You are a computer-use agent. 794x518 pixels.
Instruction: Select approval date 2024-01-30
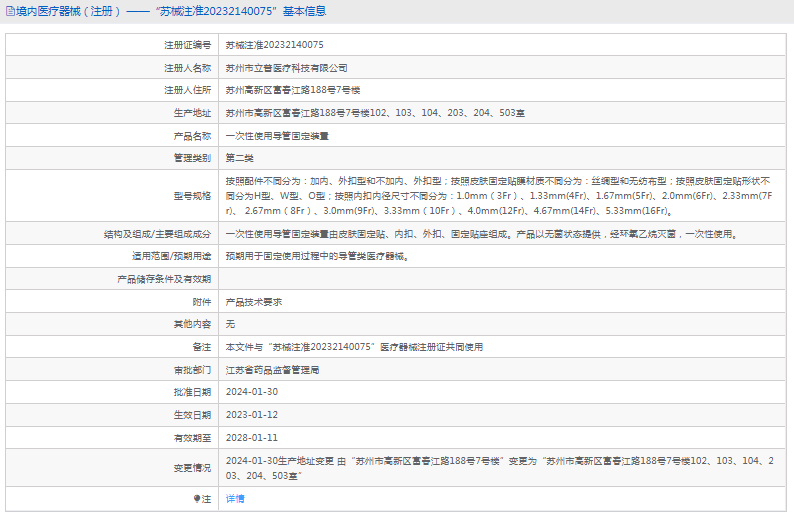pyautogui.click(x=252, y=392)
